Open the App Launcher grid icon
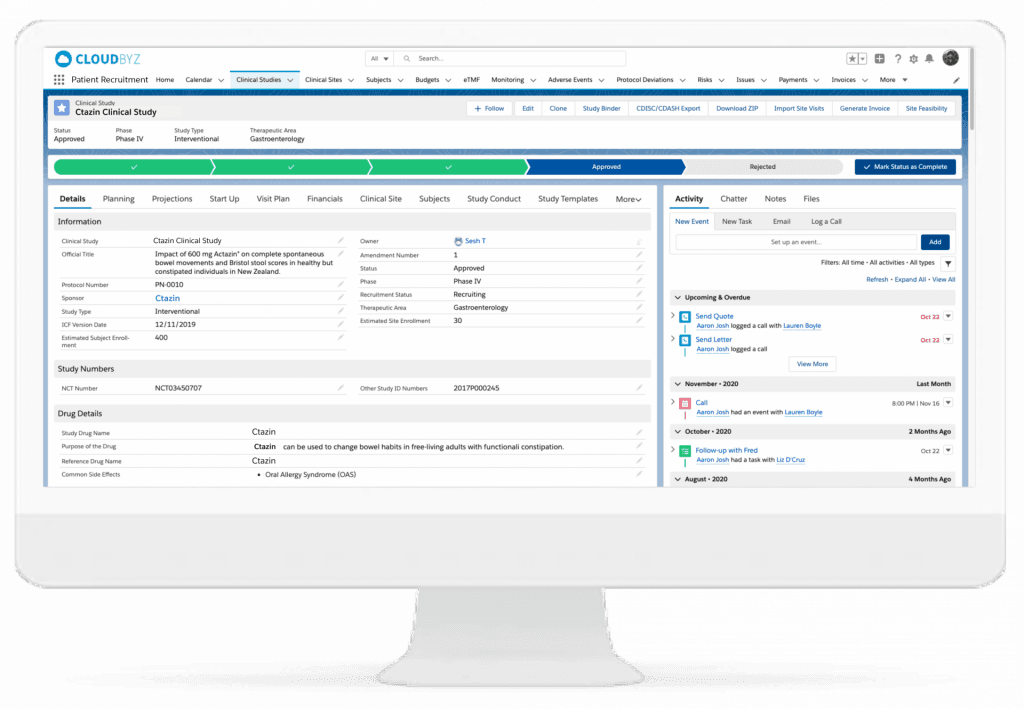Viewport: 1024px width, 709px height. pyautogui.click(x=59, y=80)
